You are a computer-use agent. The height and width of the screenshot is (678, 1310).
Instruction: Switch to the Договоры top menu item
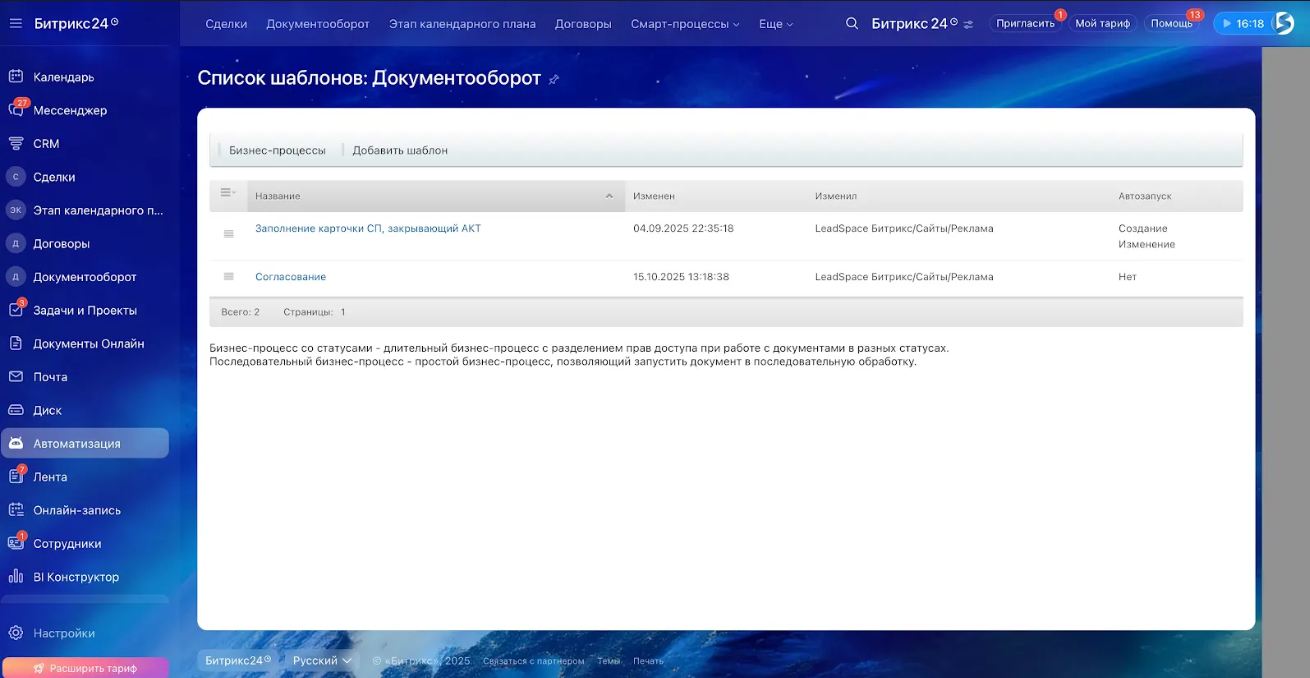[583, 24]
